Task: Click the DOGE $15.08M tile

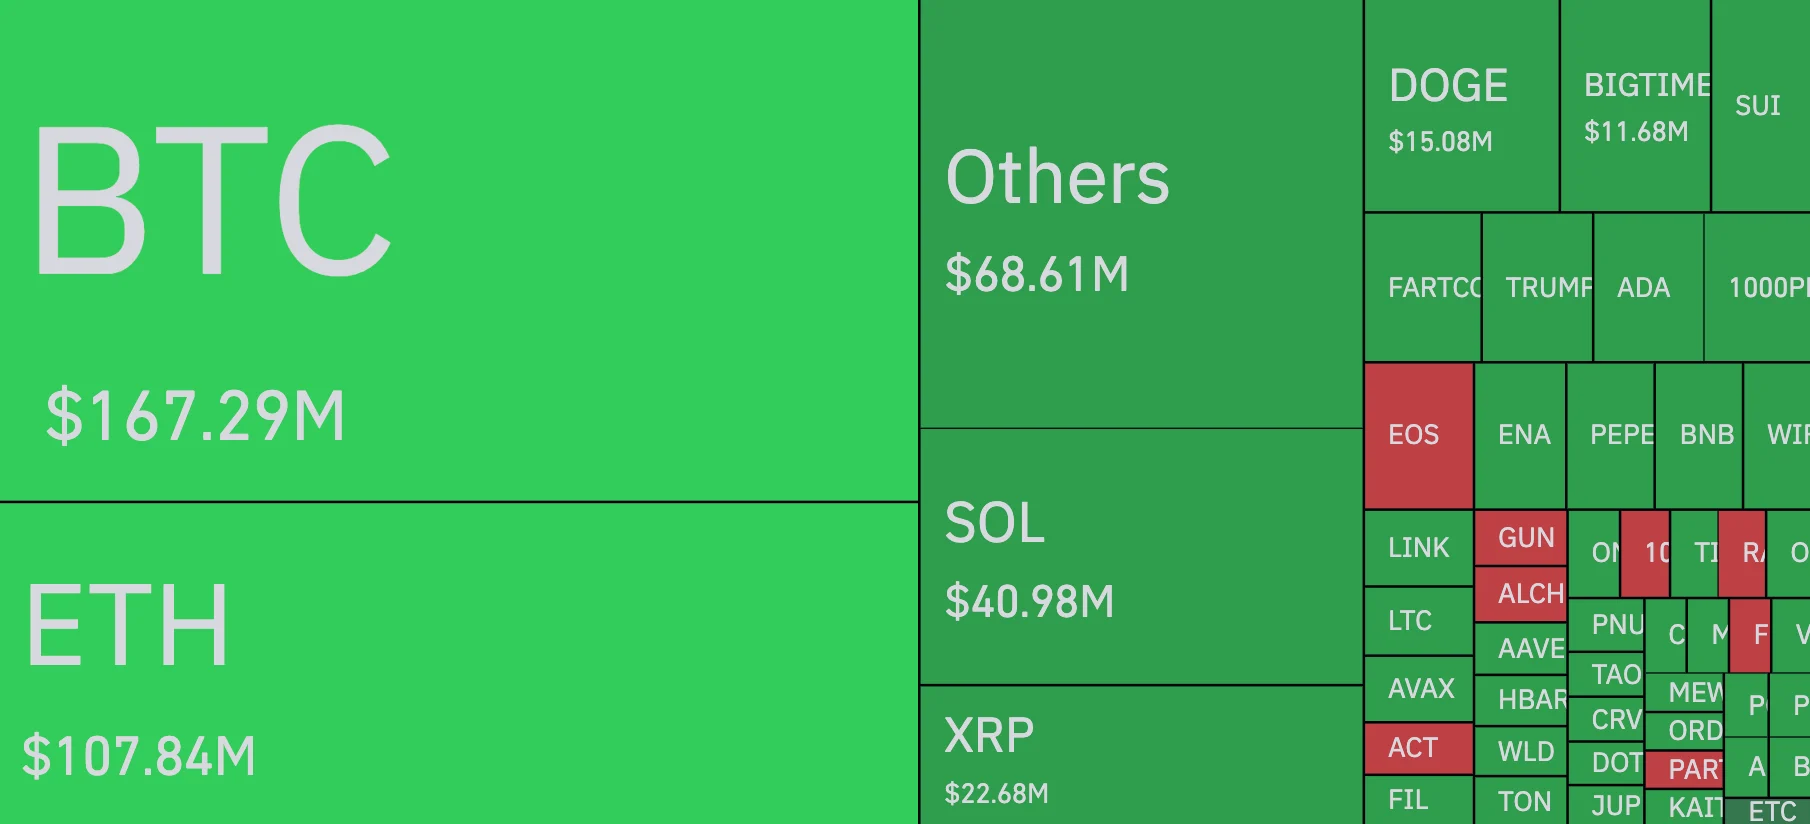Action: coord(1461,106)
